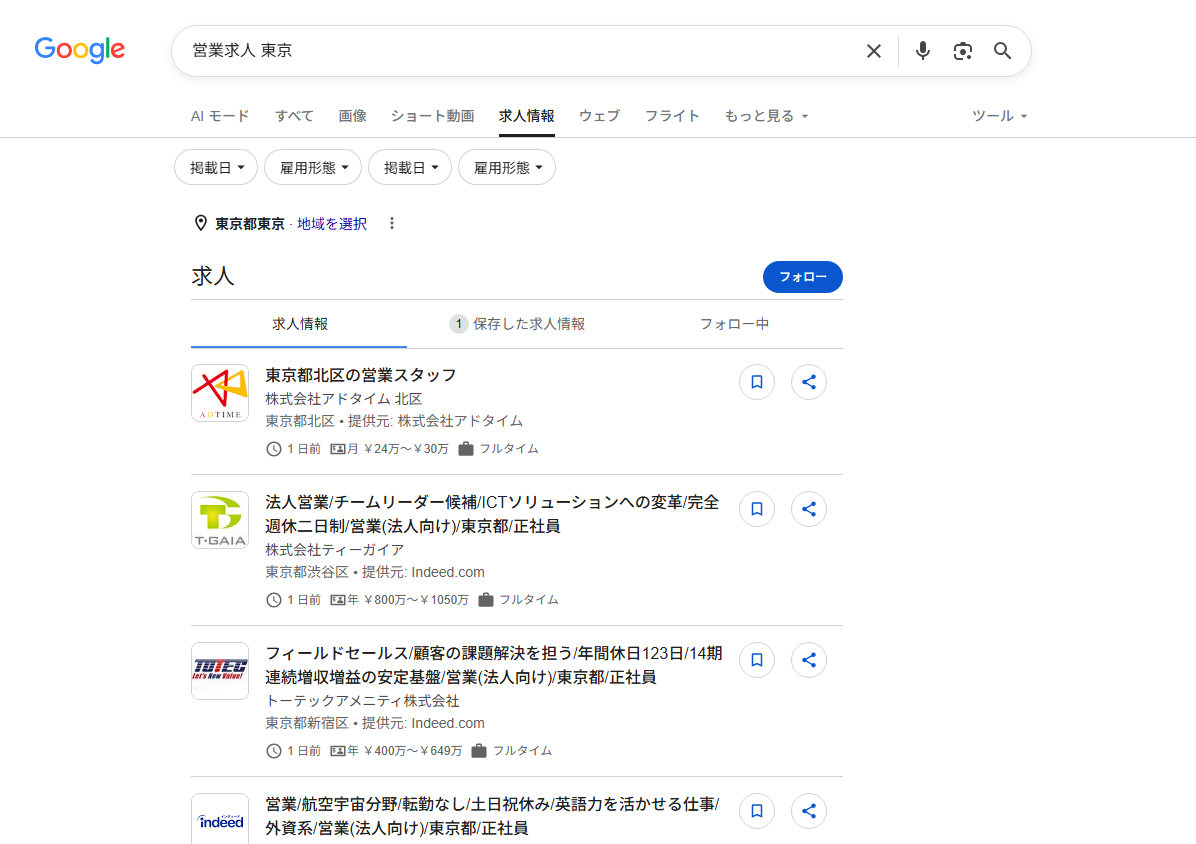Screen dimensions: 1196x844
Task: Share the 営業/航空宇宙分野 job
Action: 809,810
